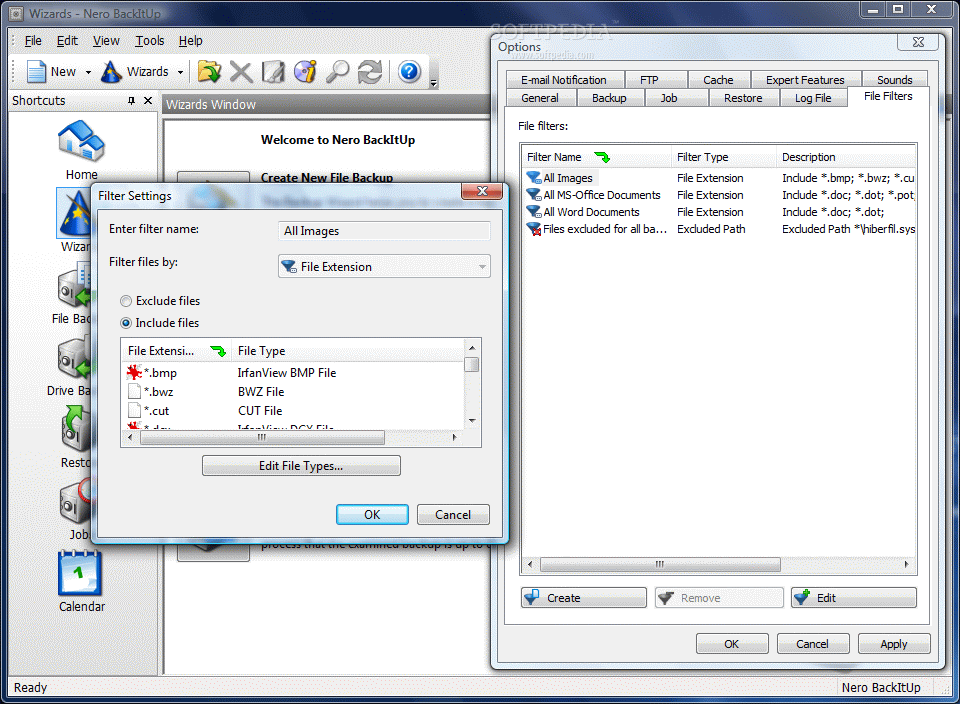Select Files excluded for all backups row
The image size is (960, 704).
pos(720,230)
